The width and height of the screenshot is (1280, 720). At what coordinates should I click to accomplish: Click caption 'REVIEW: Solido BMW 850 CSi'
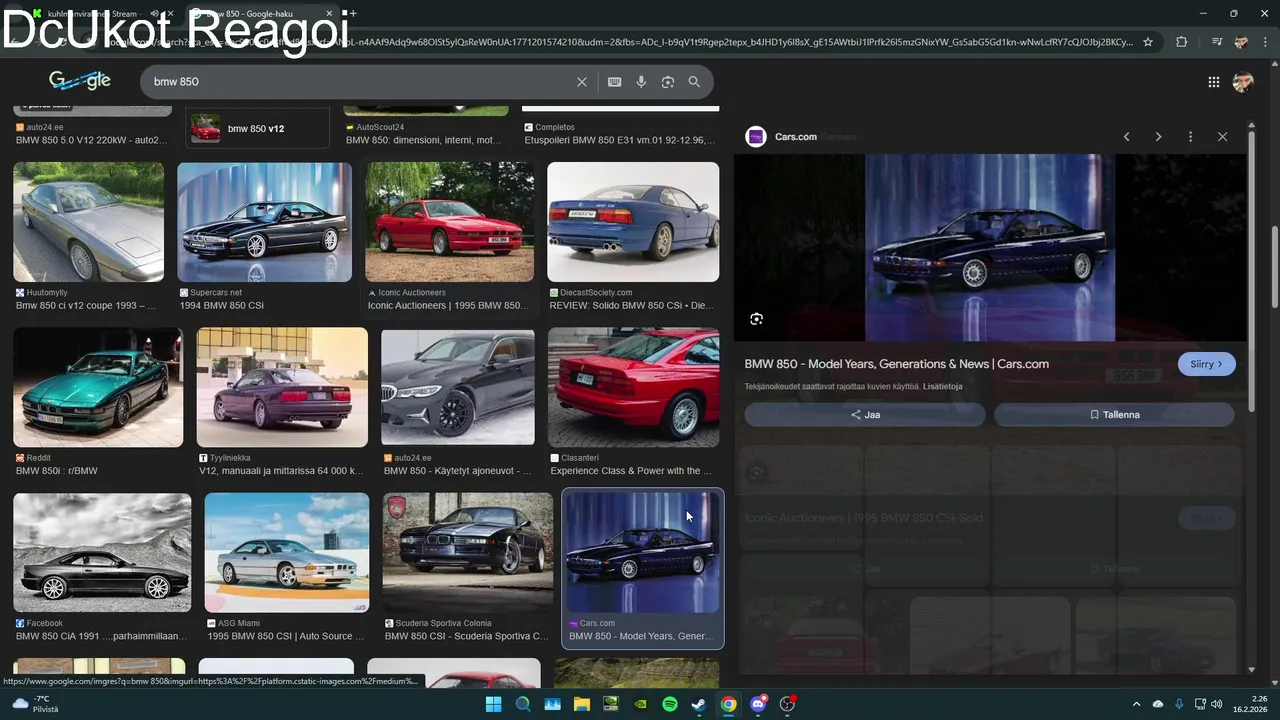(632, 306)
